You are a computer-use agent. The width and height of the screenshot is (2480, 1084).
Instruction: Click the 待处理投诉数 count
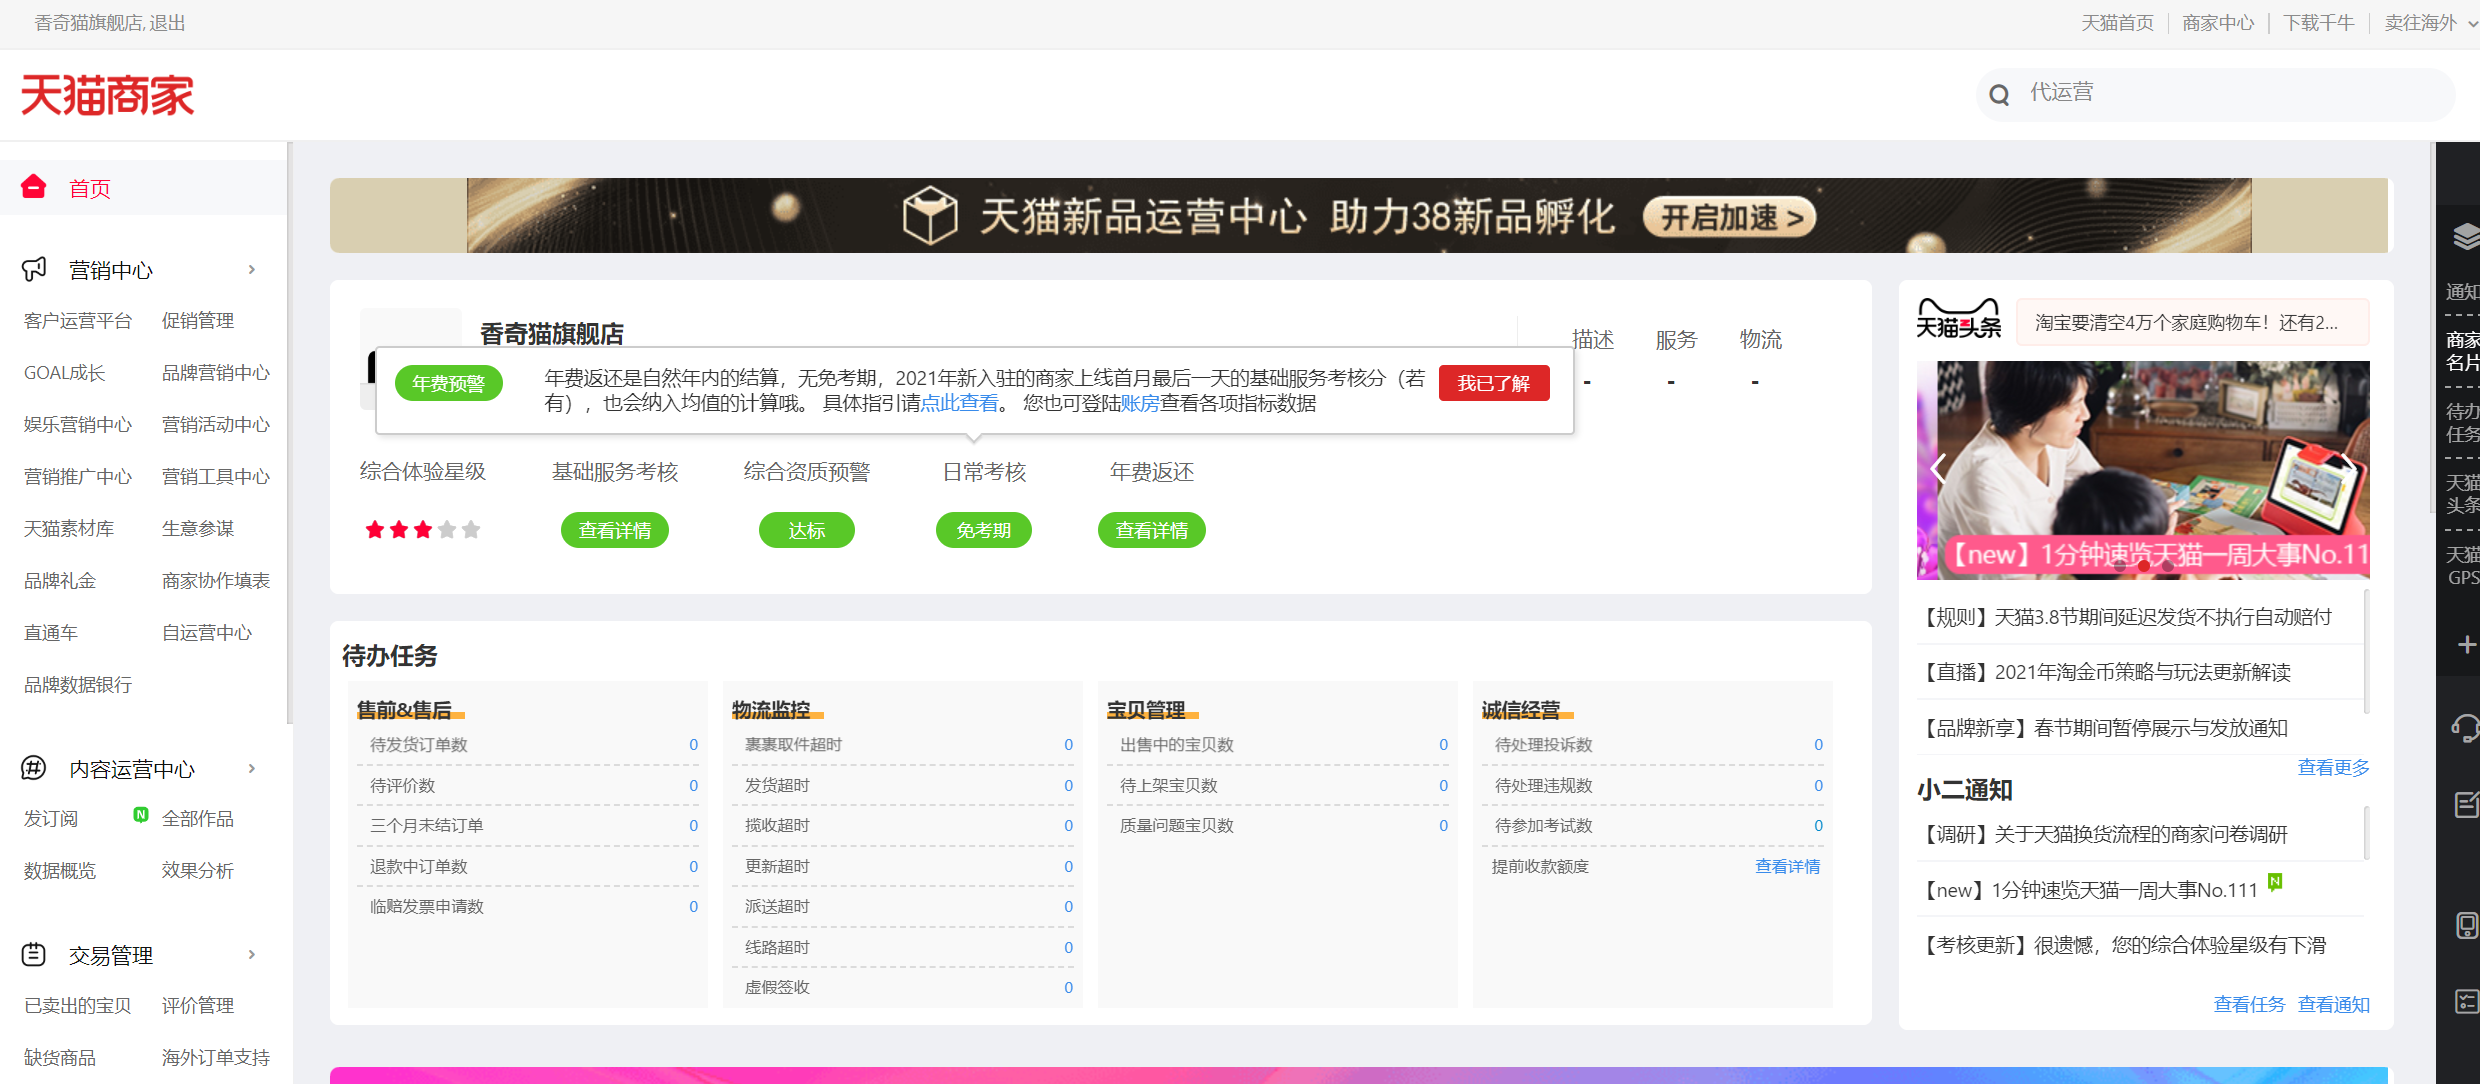(1818, 744)
